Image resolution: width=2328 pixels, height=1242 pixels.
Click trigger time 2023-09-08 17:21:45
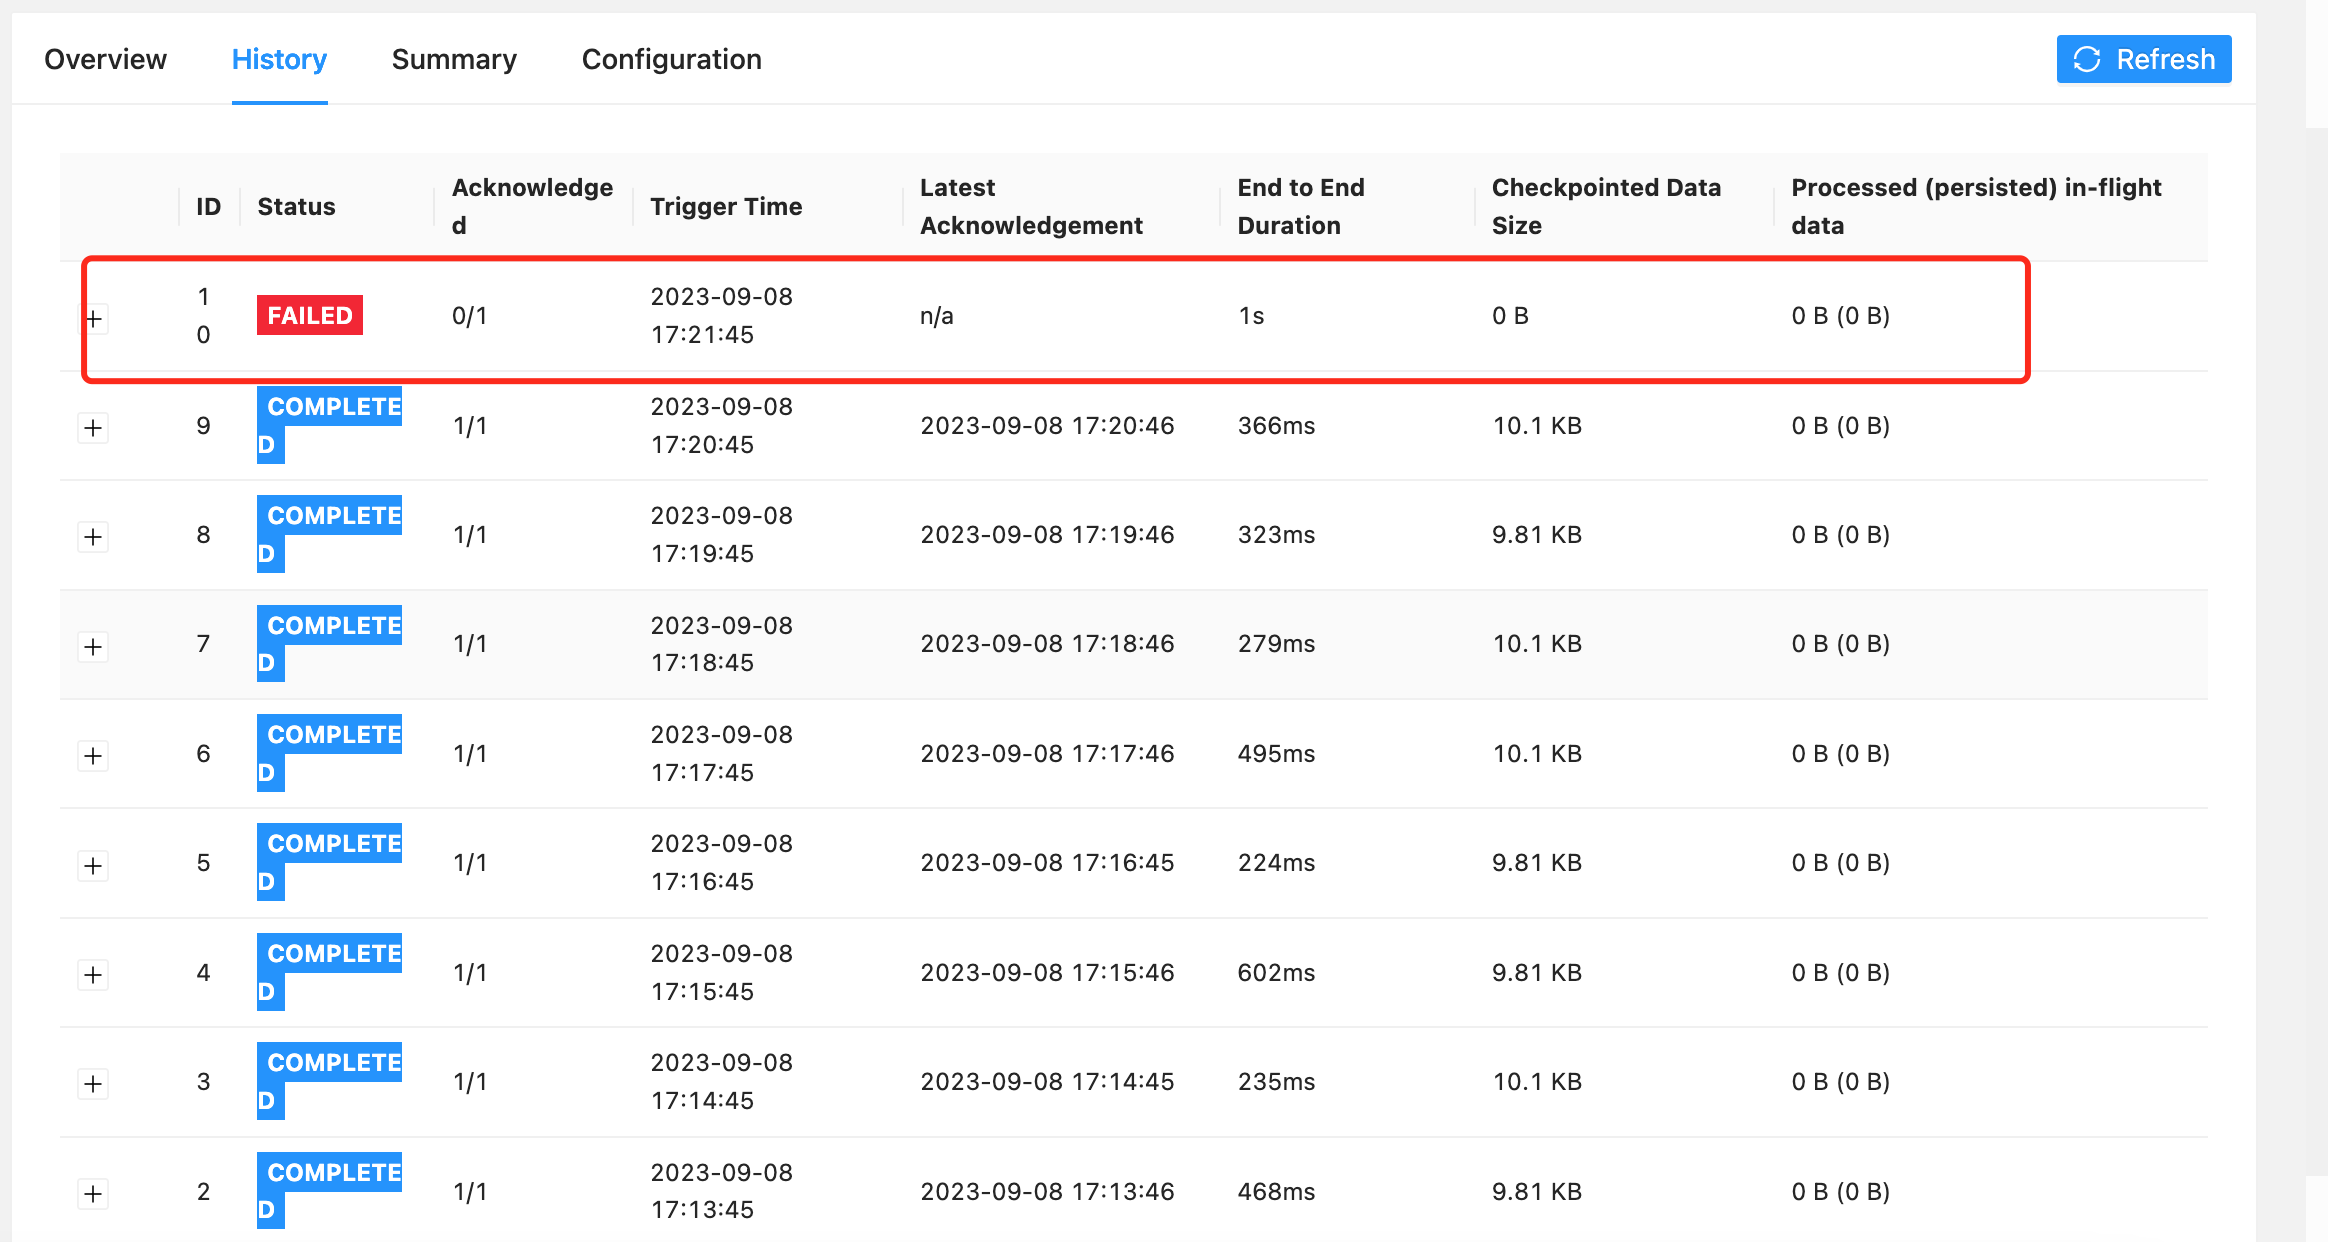coord(721,315)
